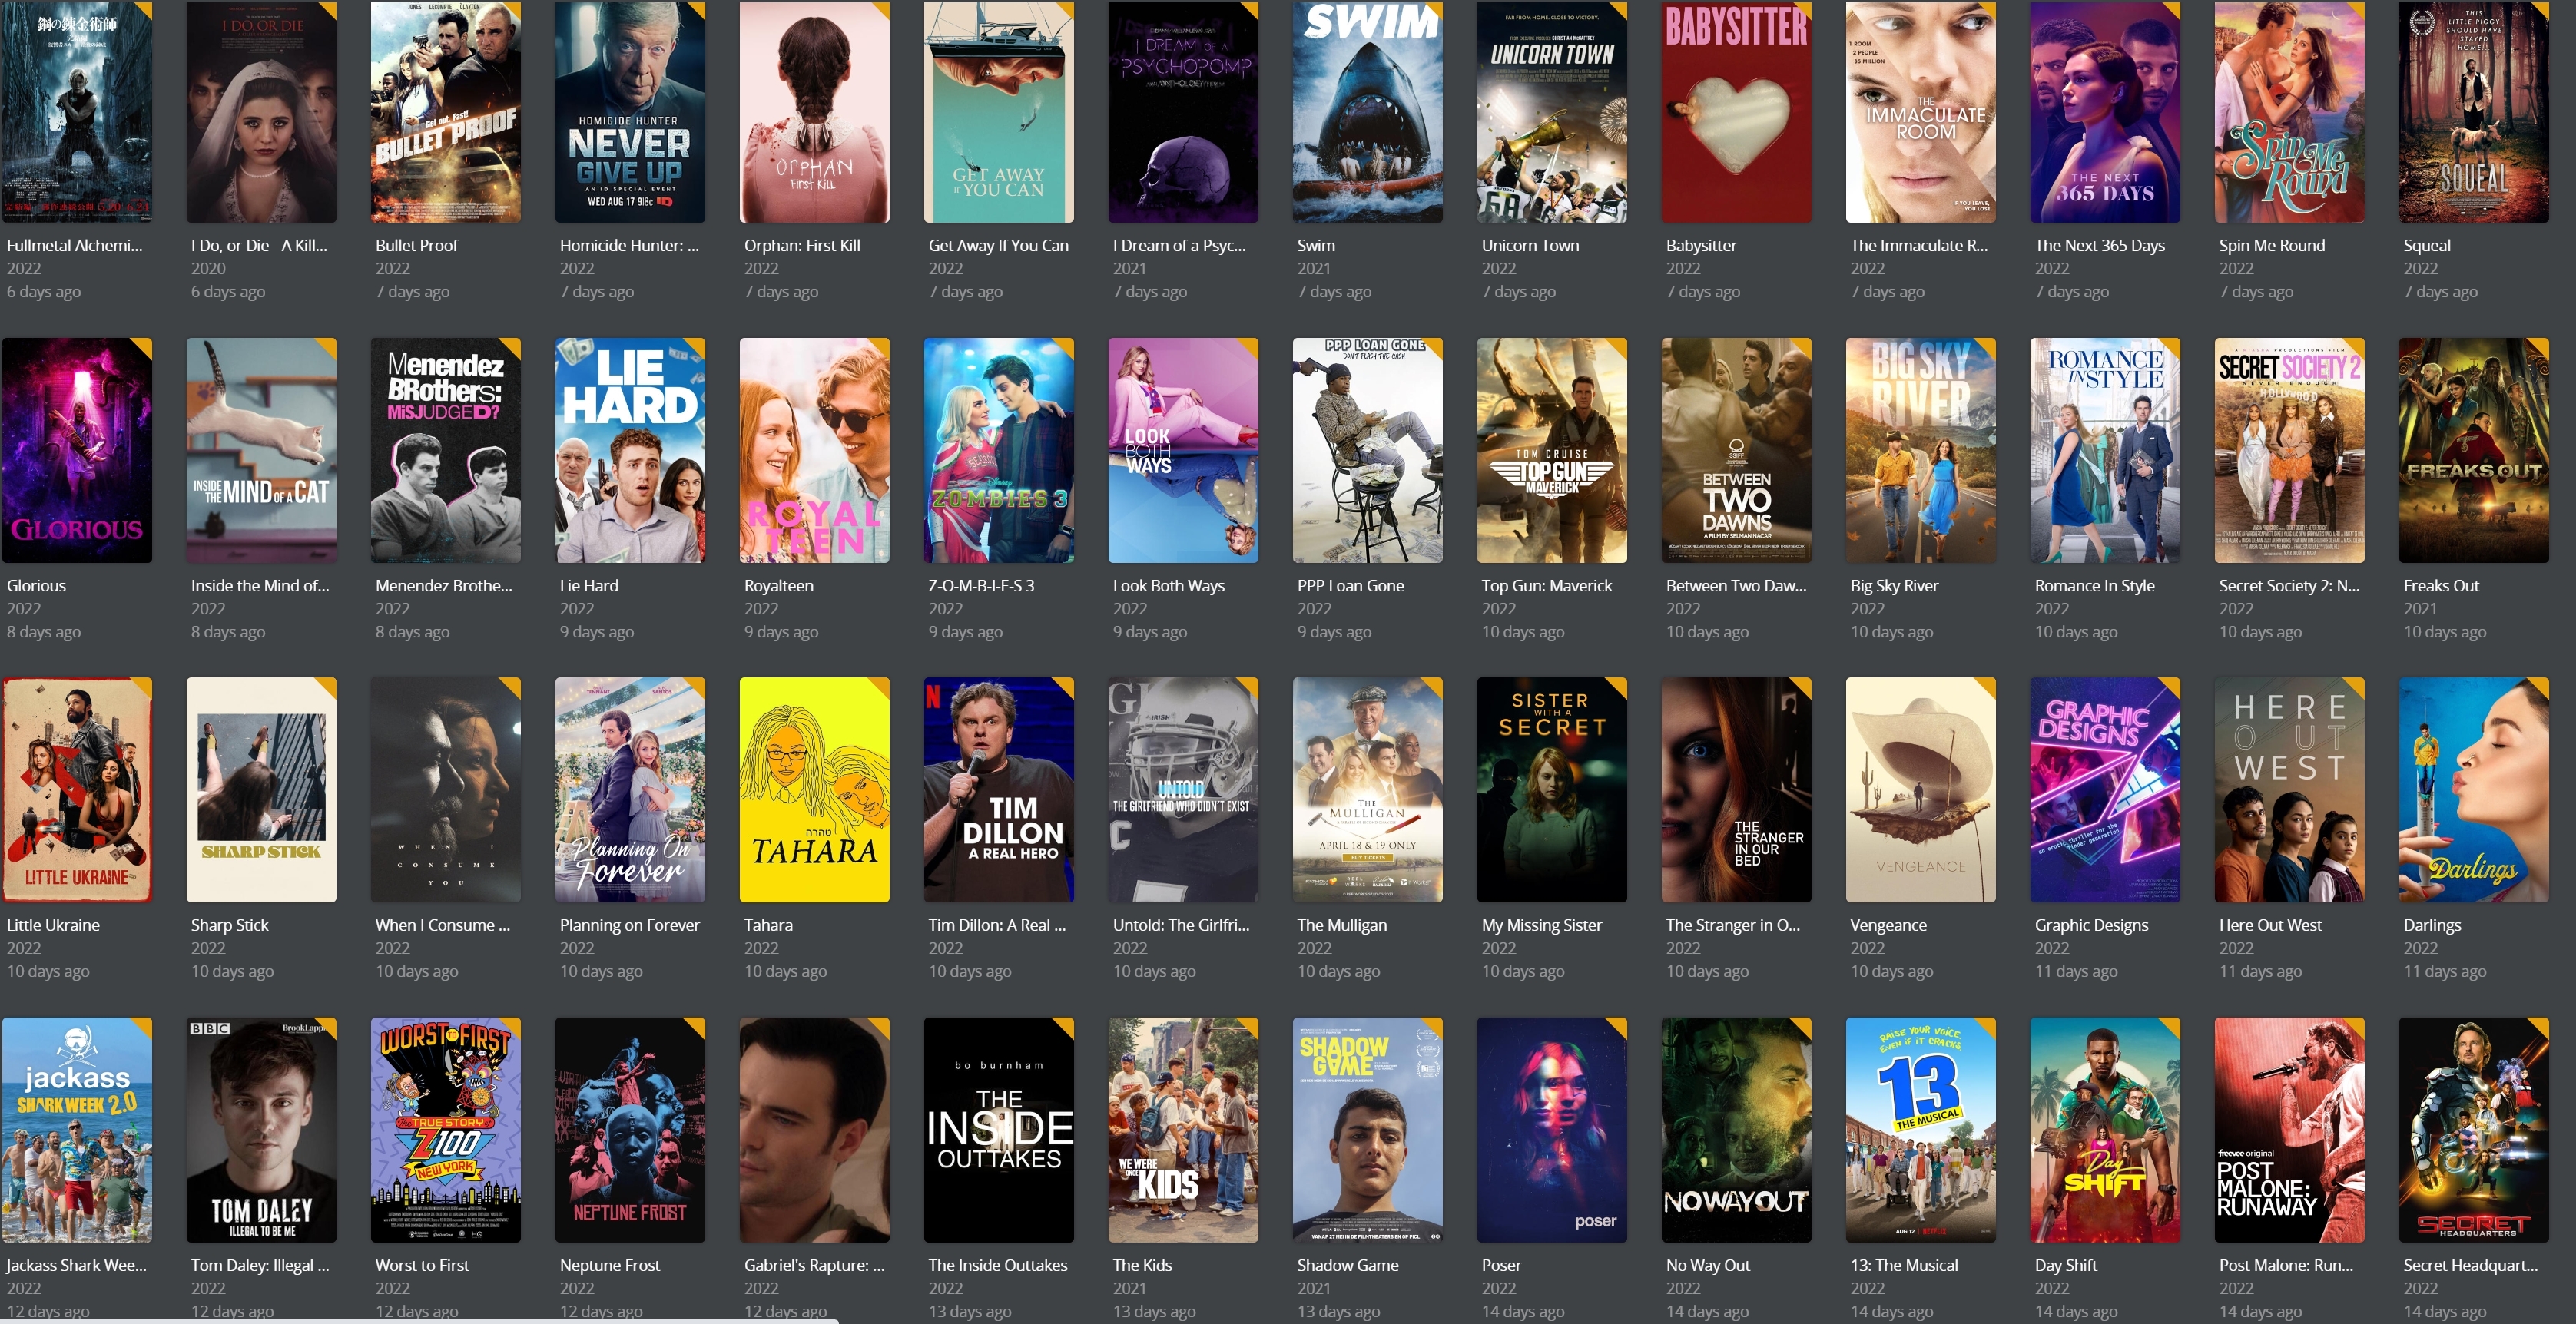This screenshot has height=1324, width=2576.
Task: Open the Bullet Proof title link
Action: click(x=416, y=246)
